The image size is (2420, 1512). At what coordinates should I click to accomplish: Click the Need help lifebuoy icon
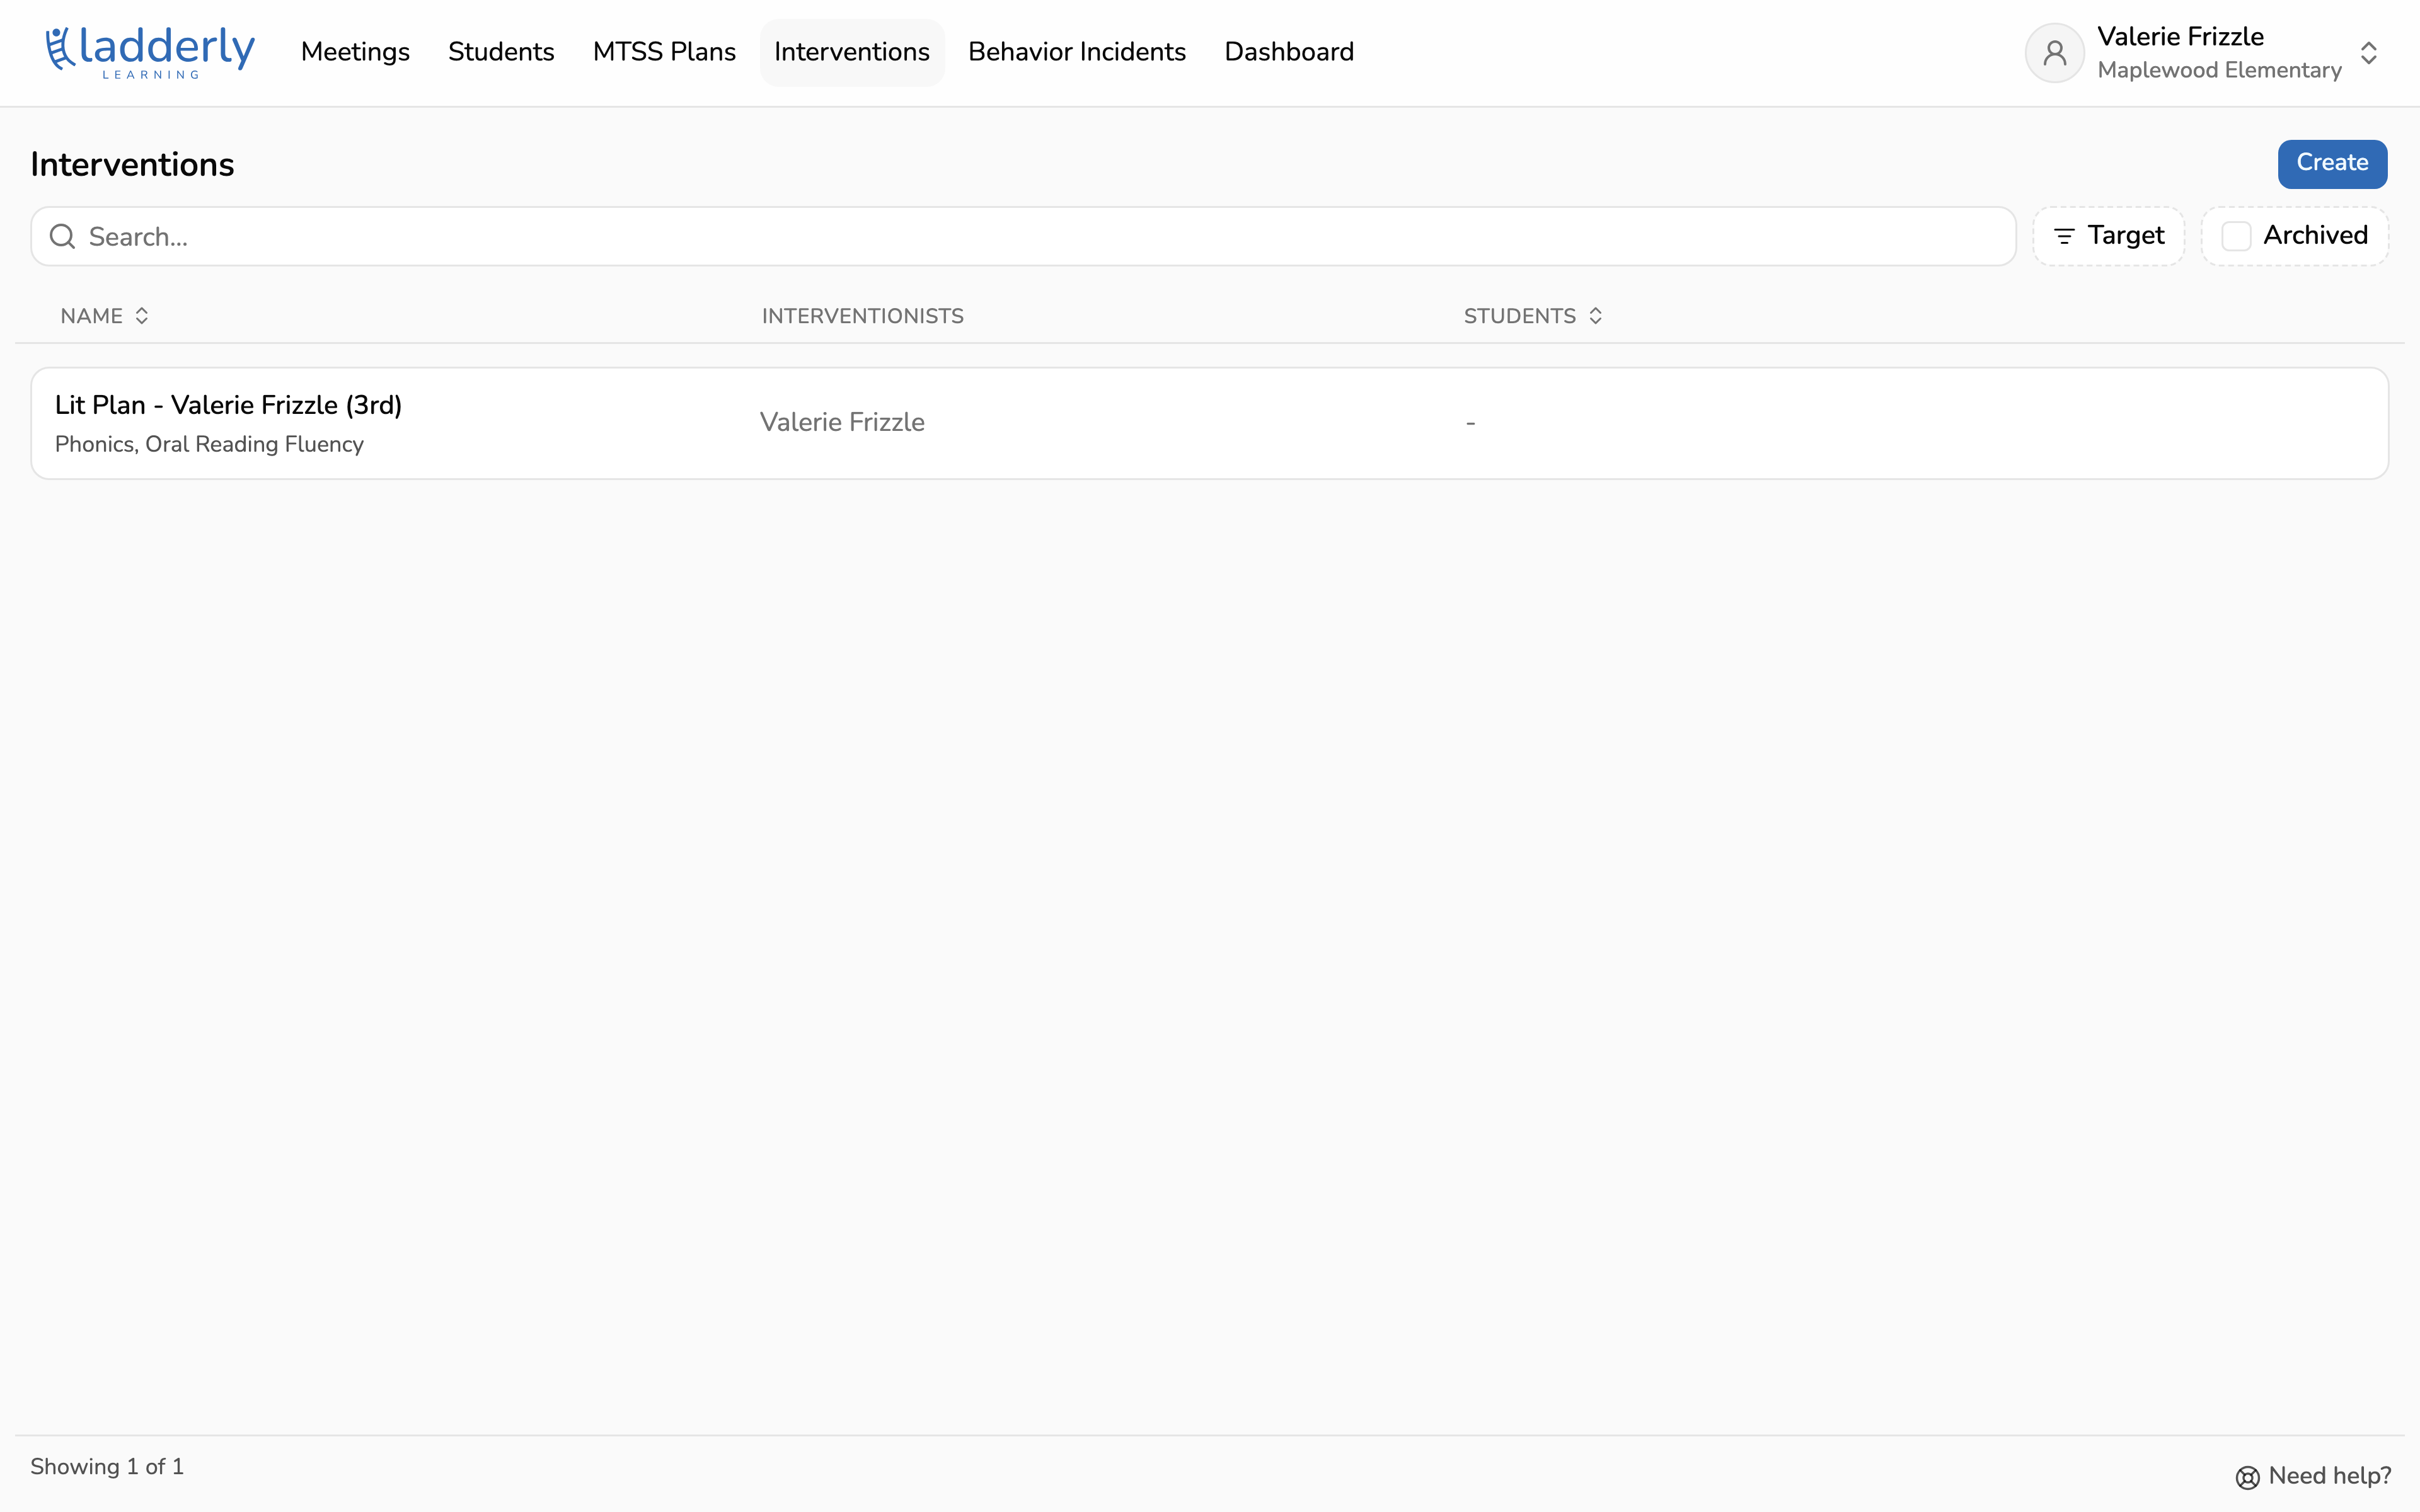[2247, 1477]
